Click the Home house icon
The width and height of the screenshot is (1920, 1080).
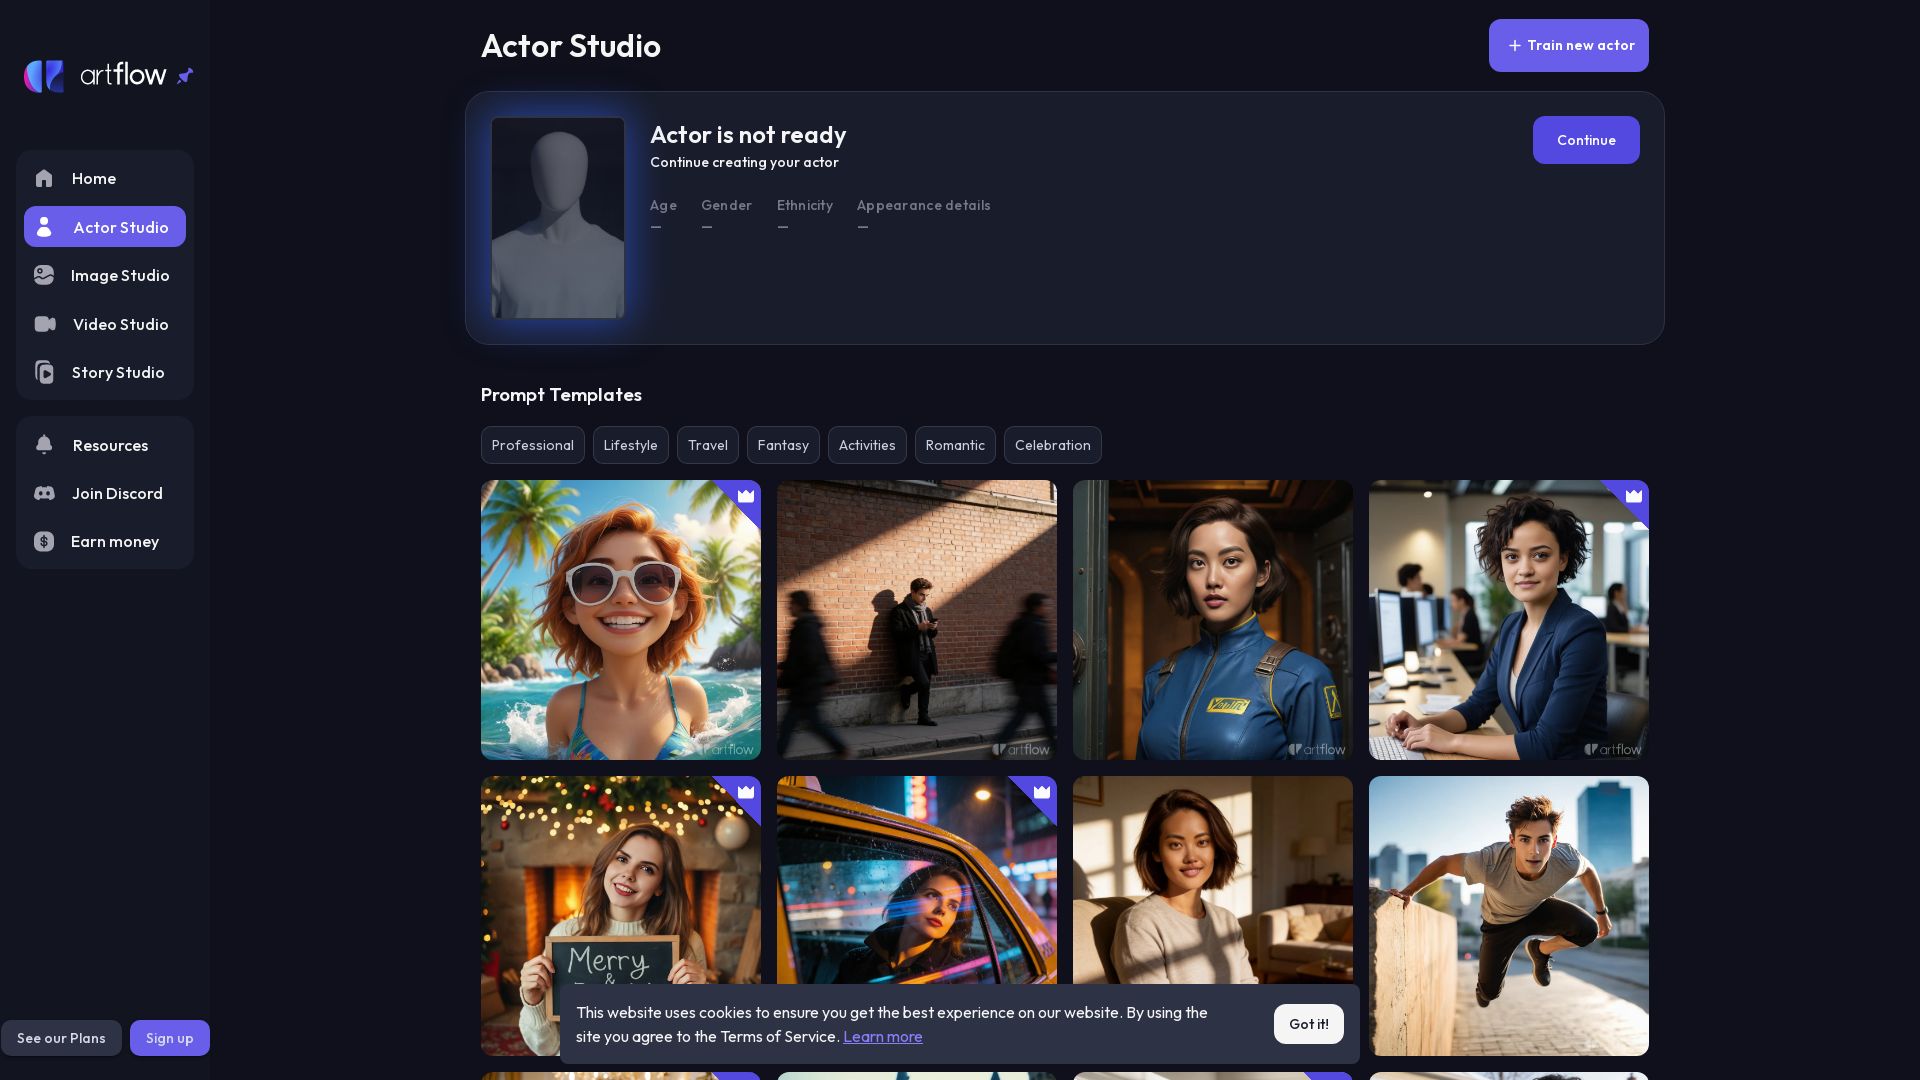tap(44, 179)
